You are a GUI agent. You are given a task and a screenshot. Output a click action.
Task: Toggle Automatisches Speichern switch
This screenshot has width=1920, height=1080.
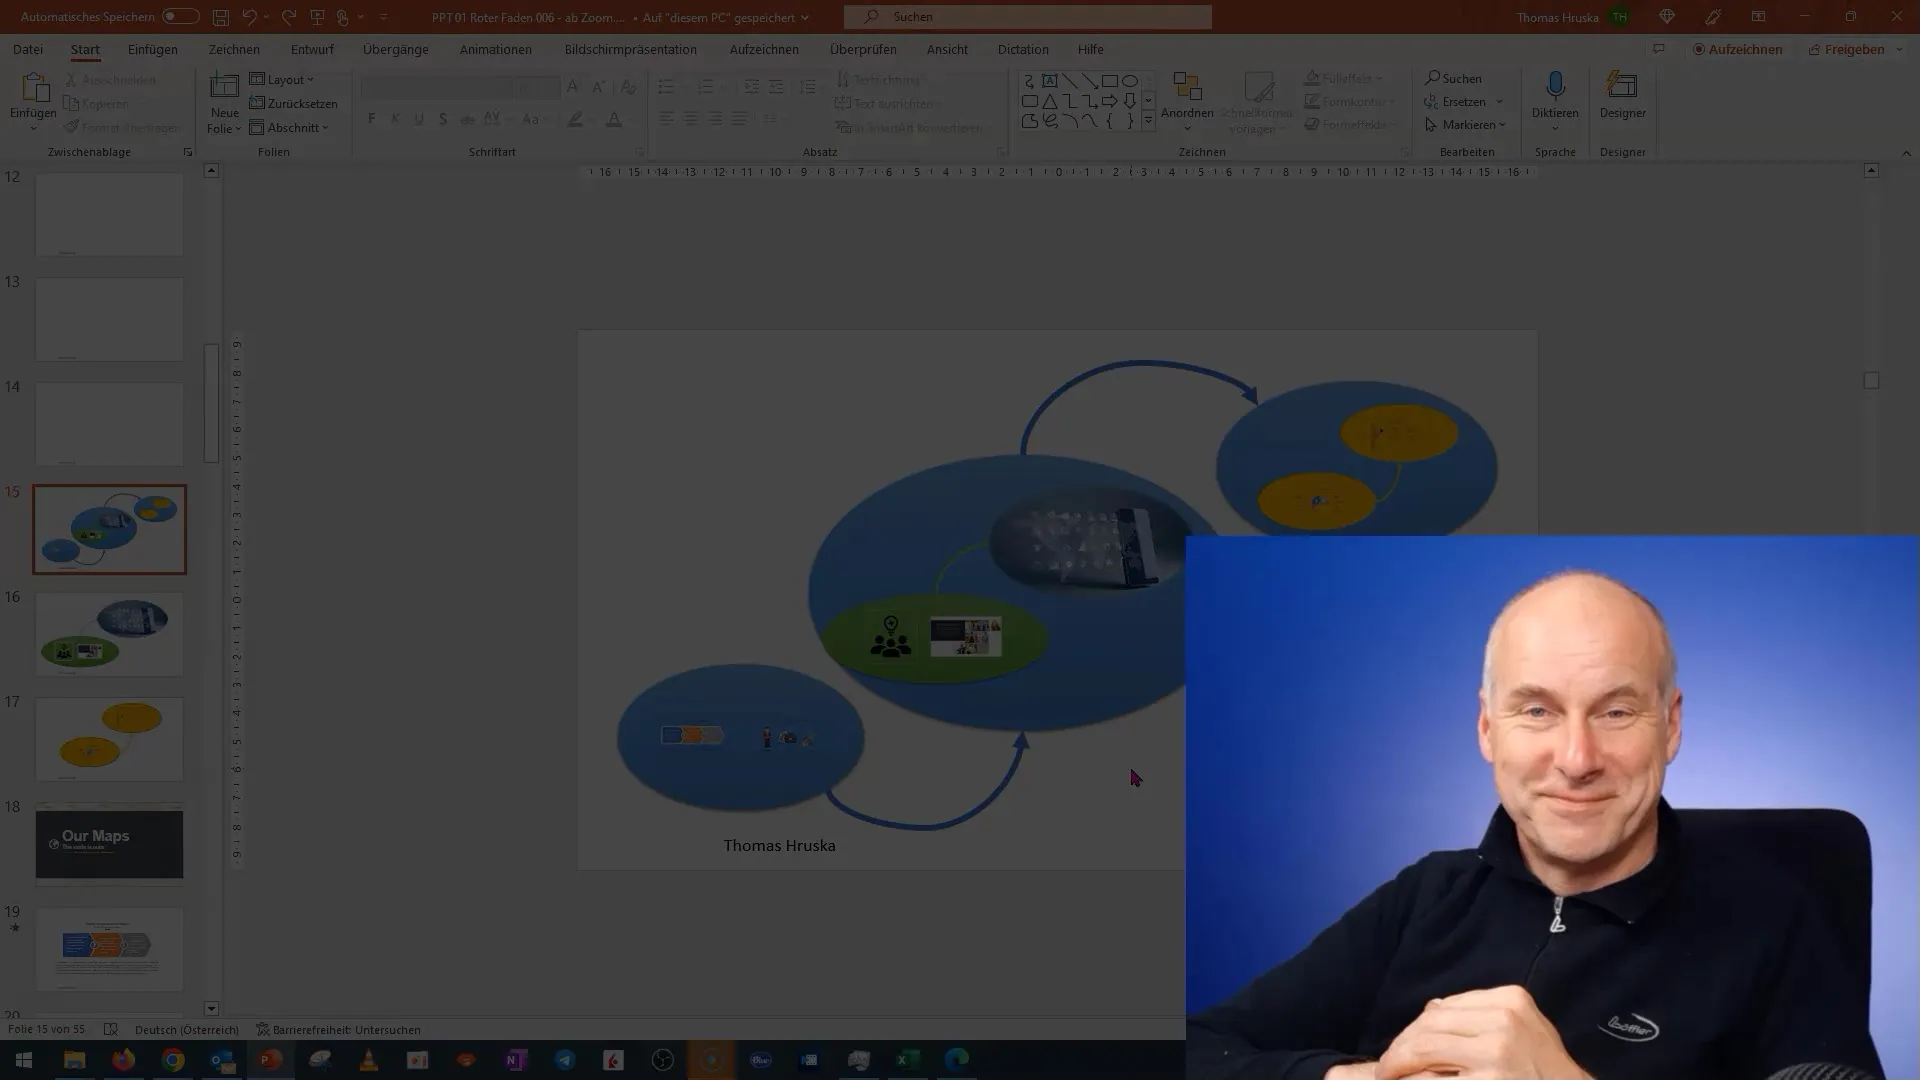point(180,17)
